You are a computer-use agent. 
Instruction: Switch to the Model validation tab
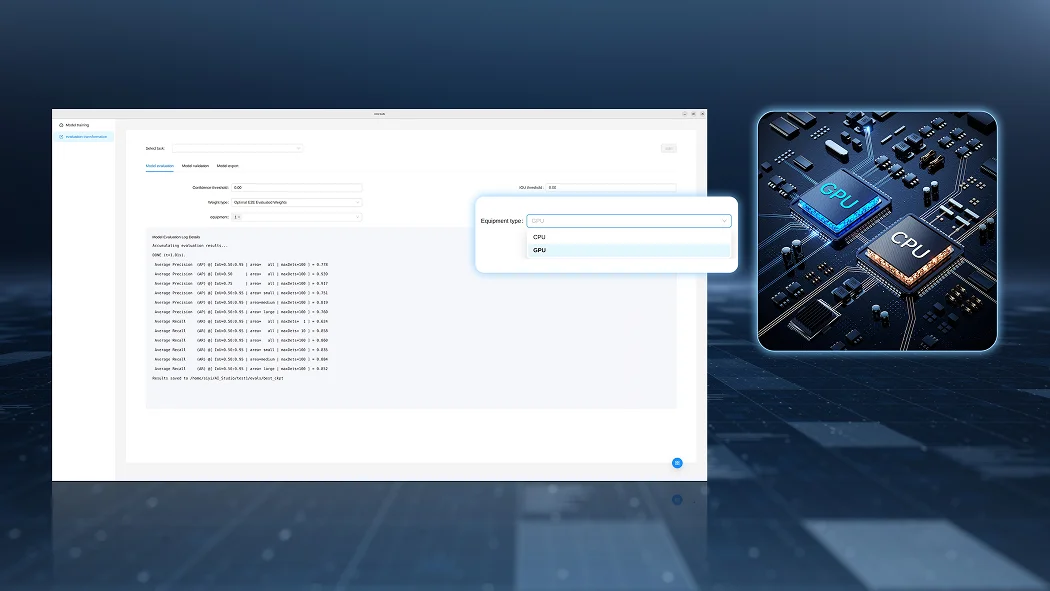point(195,166)
